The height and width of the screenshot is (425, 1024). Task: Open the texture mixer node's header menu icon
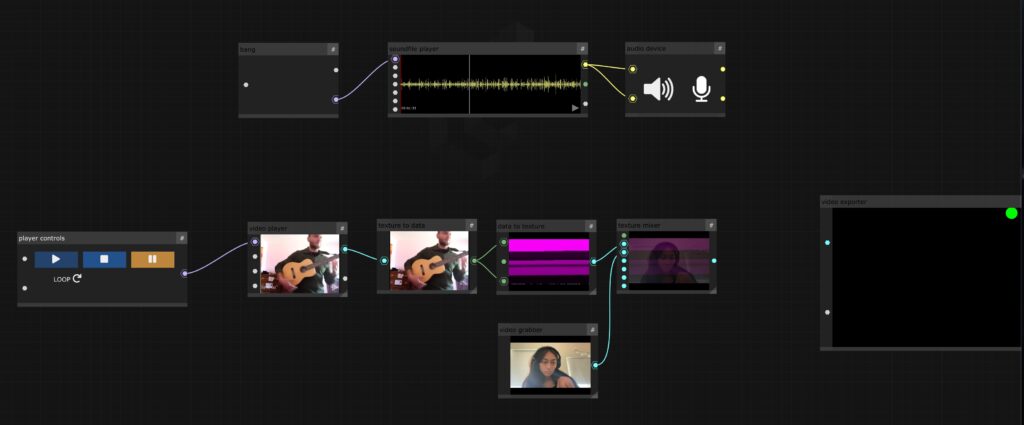pyautogui.click(x=711, y=225)
